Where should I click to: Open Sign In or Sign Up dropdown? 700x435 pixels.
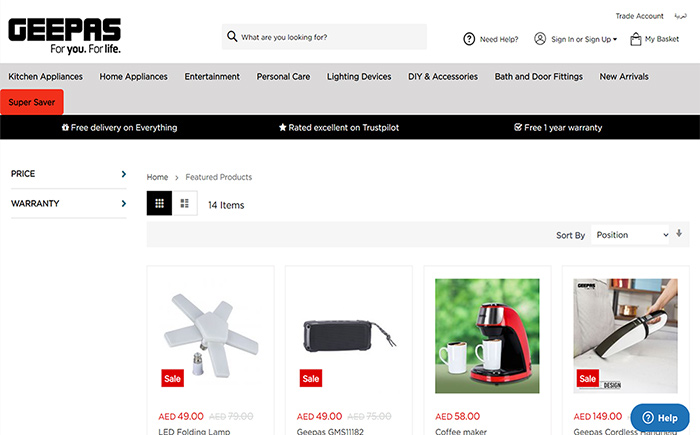point(584,39)
